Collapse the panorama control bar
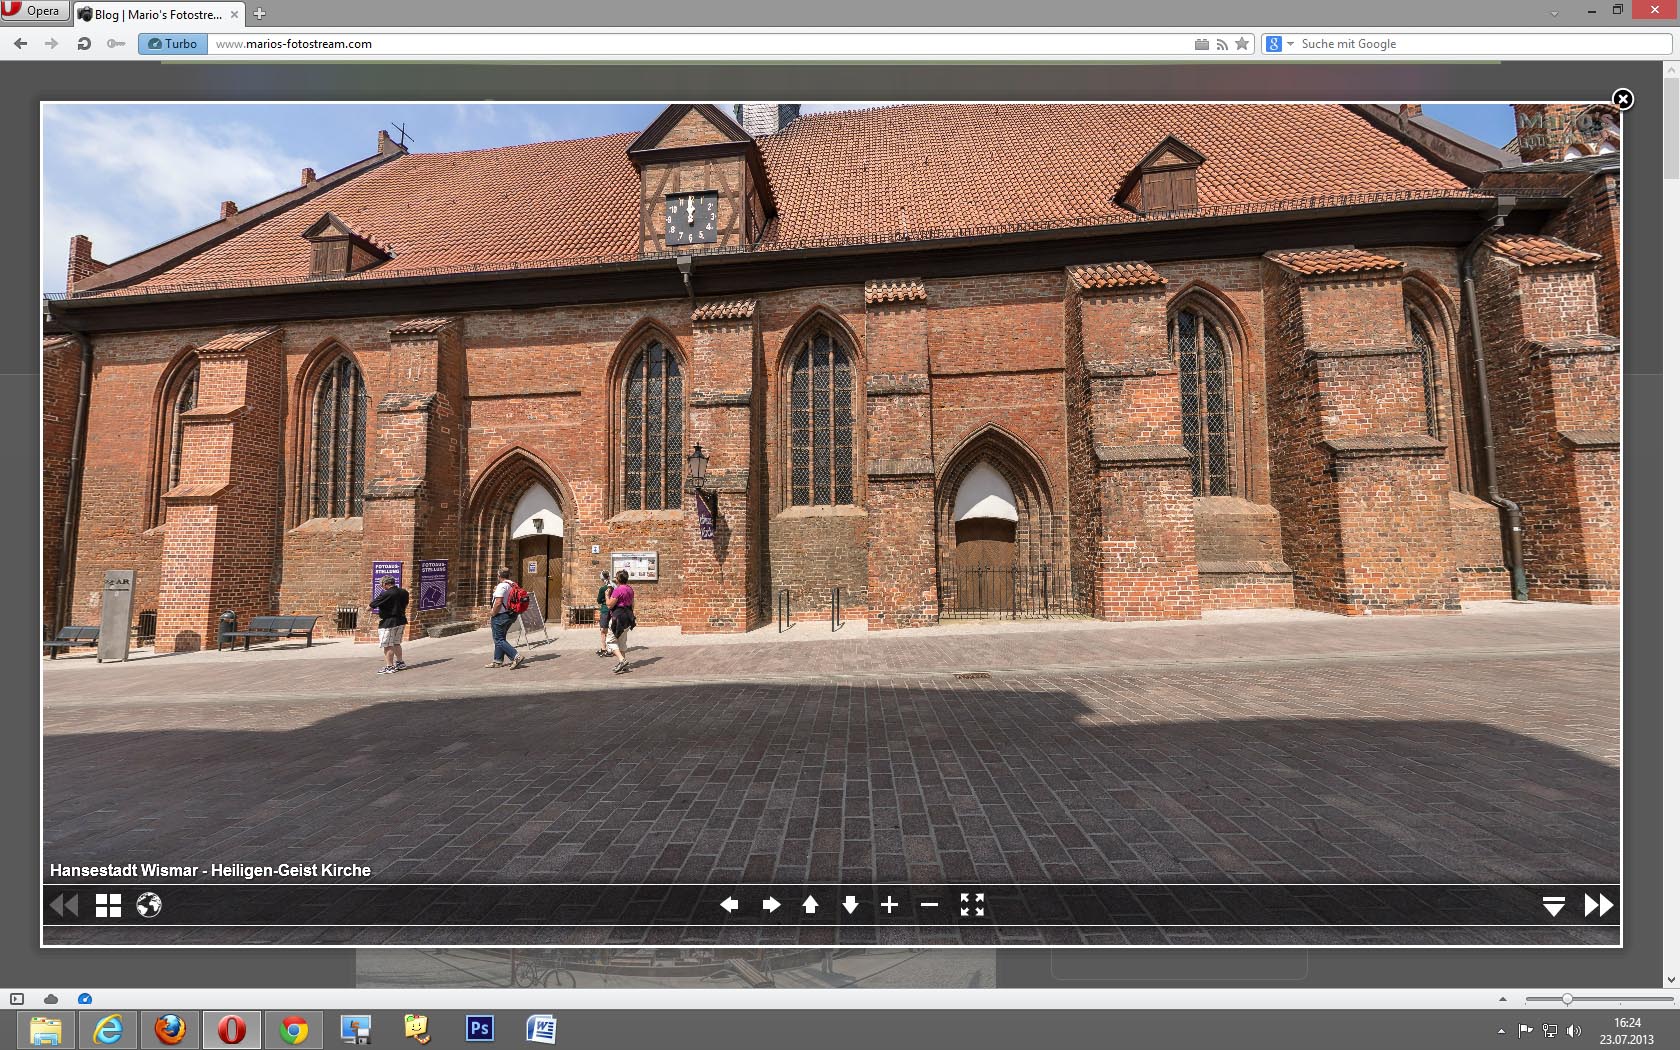Image resolution: width=1680 pixels, height=1050 pixels. (1553, 906)
